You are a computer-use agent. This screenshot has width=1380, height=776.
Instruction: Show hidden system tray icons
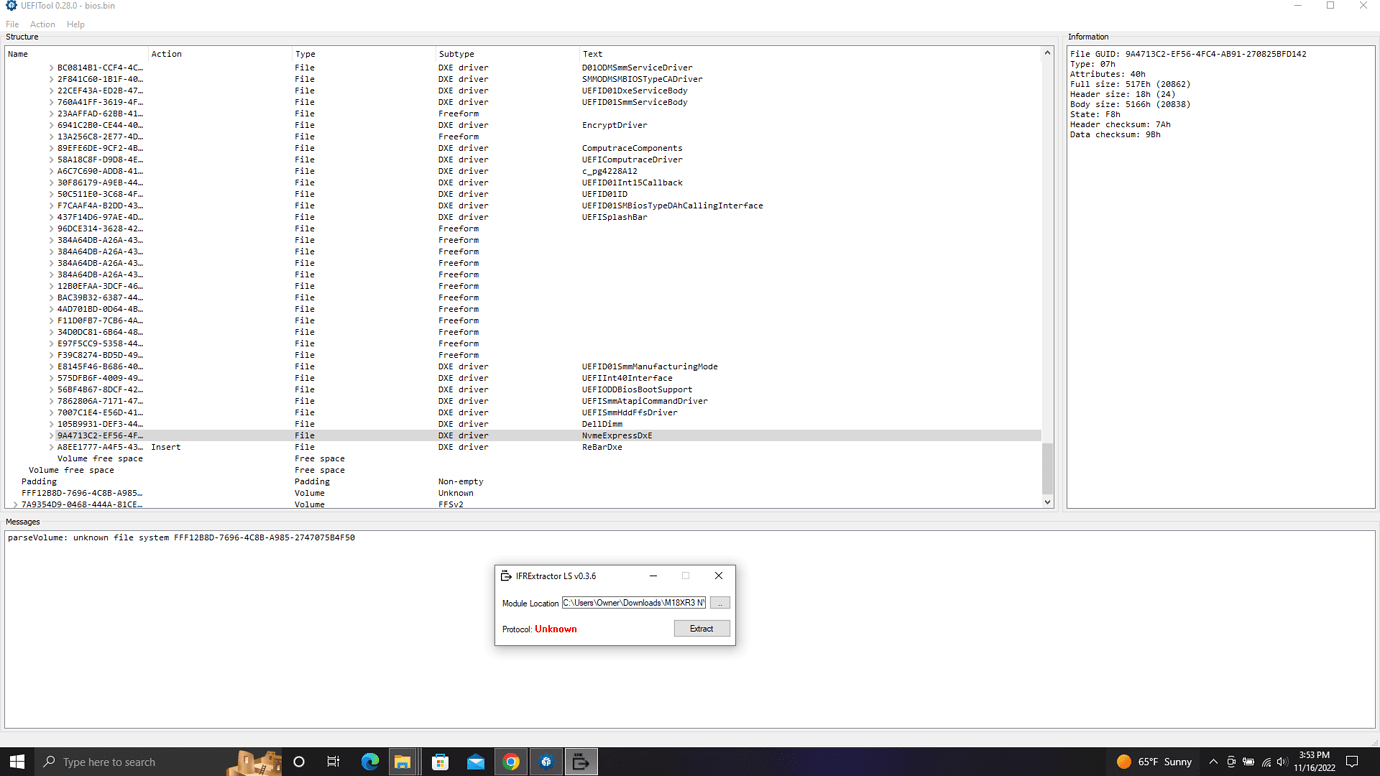click(x=1213, y=762)
